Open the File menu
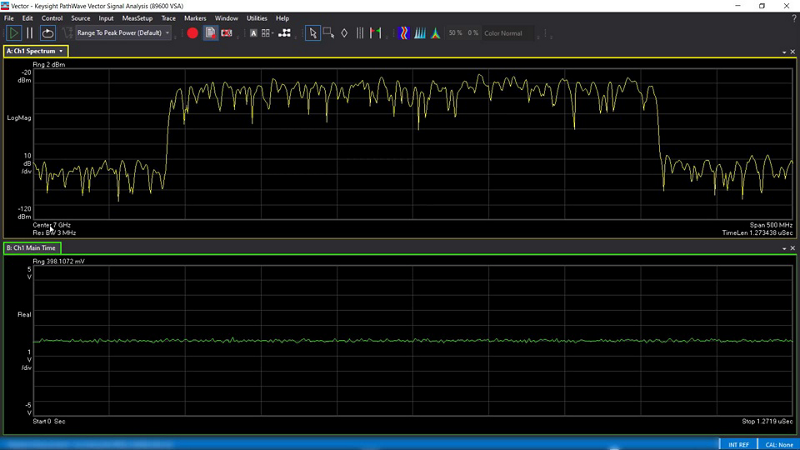 coord(9,18)
